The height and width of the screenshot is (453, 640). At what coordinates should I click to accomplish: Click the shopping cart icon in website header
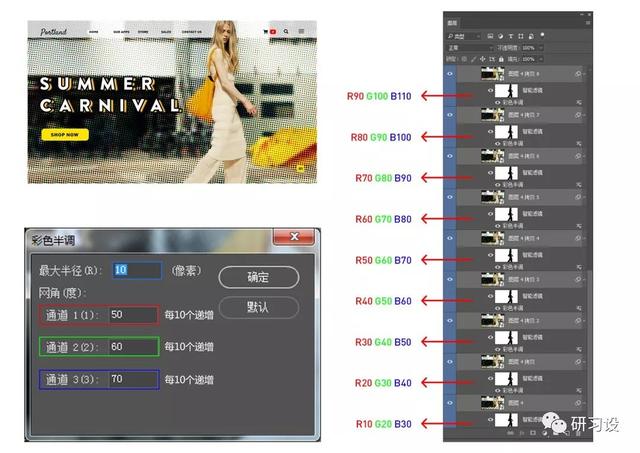265,31
